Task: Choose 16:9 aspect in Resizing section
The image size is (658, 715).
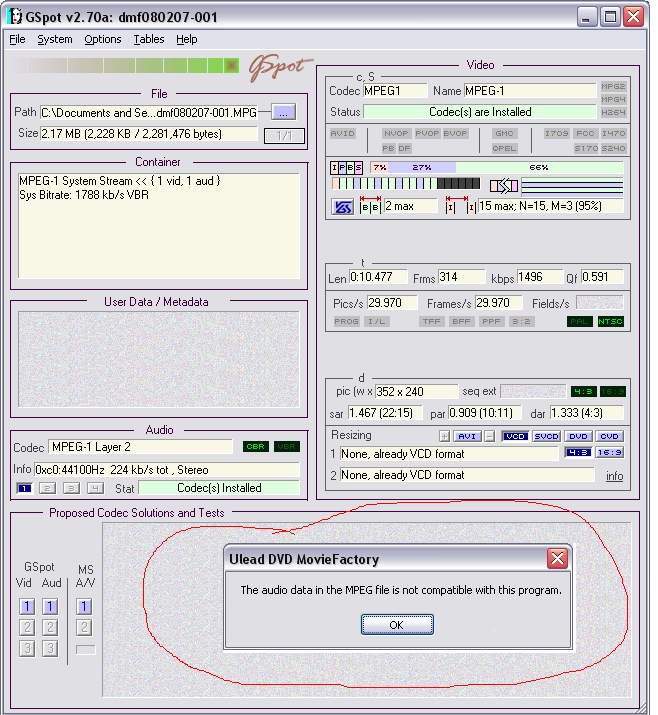Action: (609, 452)
